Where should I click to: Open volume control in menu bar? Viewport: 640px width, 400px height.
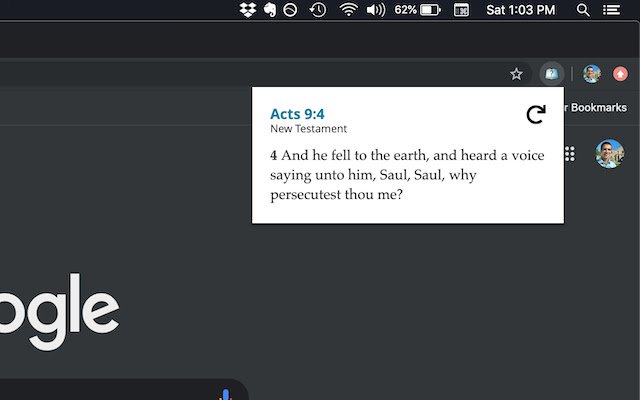tap(376, 10)
